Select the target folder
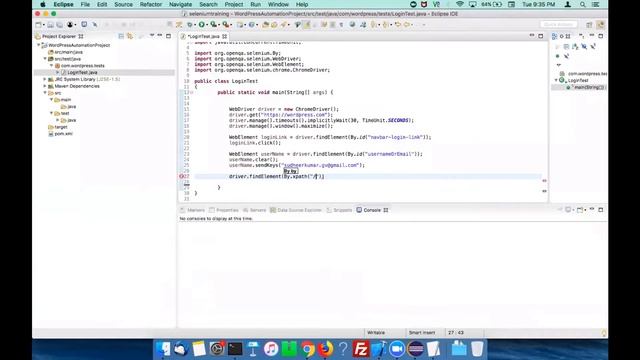The height and width of the screenshot is (360, 640). (60, 127)
